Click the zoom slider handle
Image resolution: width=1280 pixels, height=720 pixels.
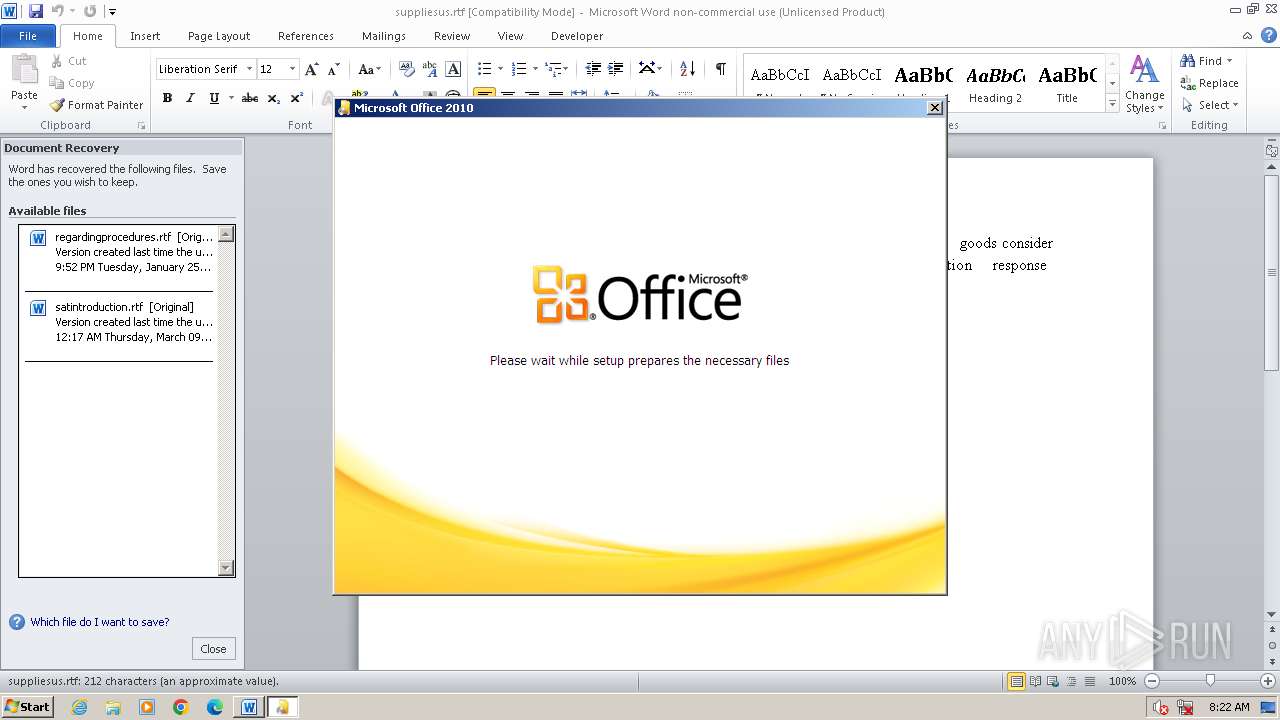pos(1210,681)
